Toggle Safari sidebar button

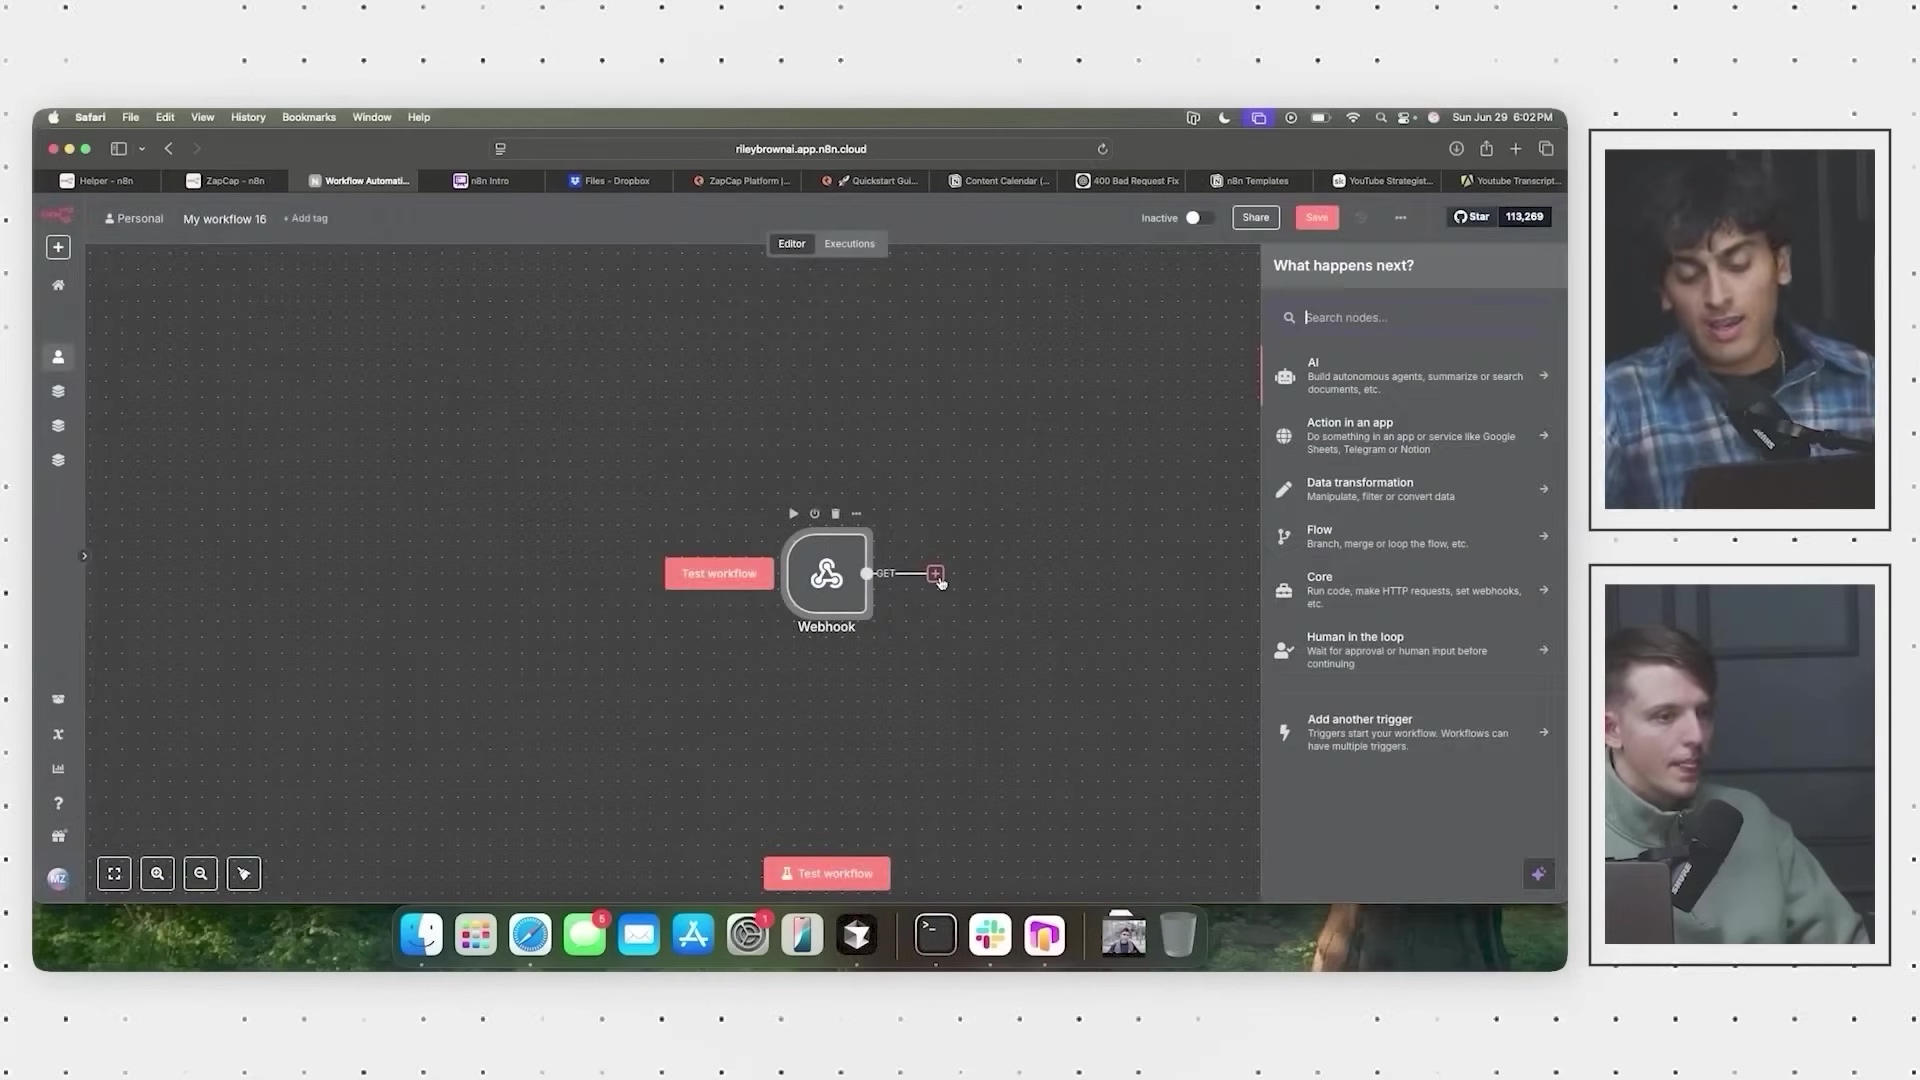tap(119, 148)
